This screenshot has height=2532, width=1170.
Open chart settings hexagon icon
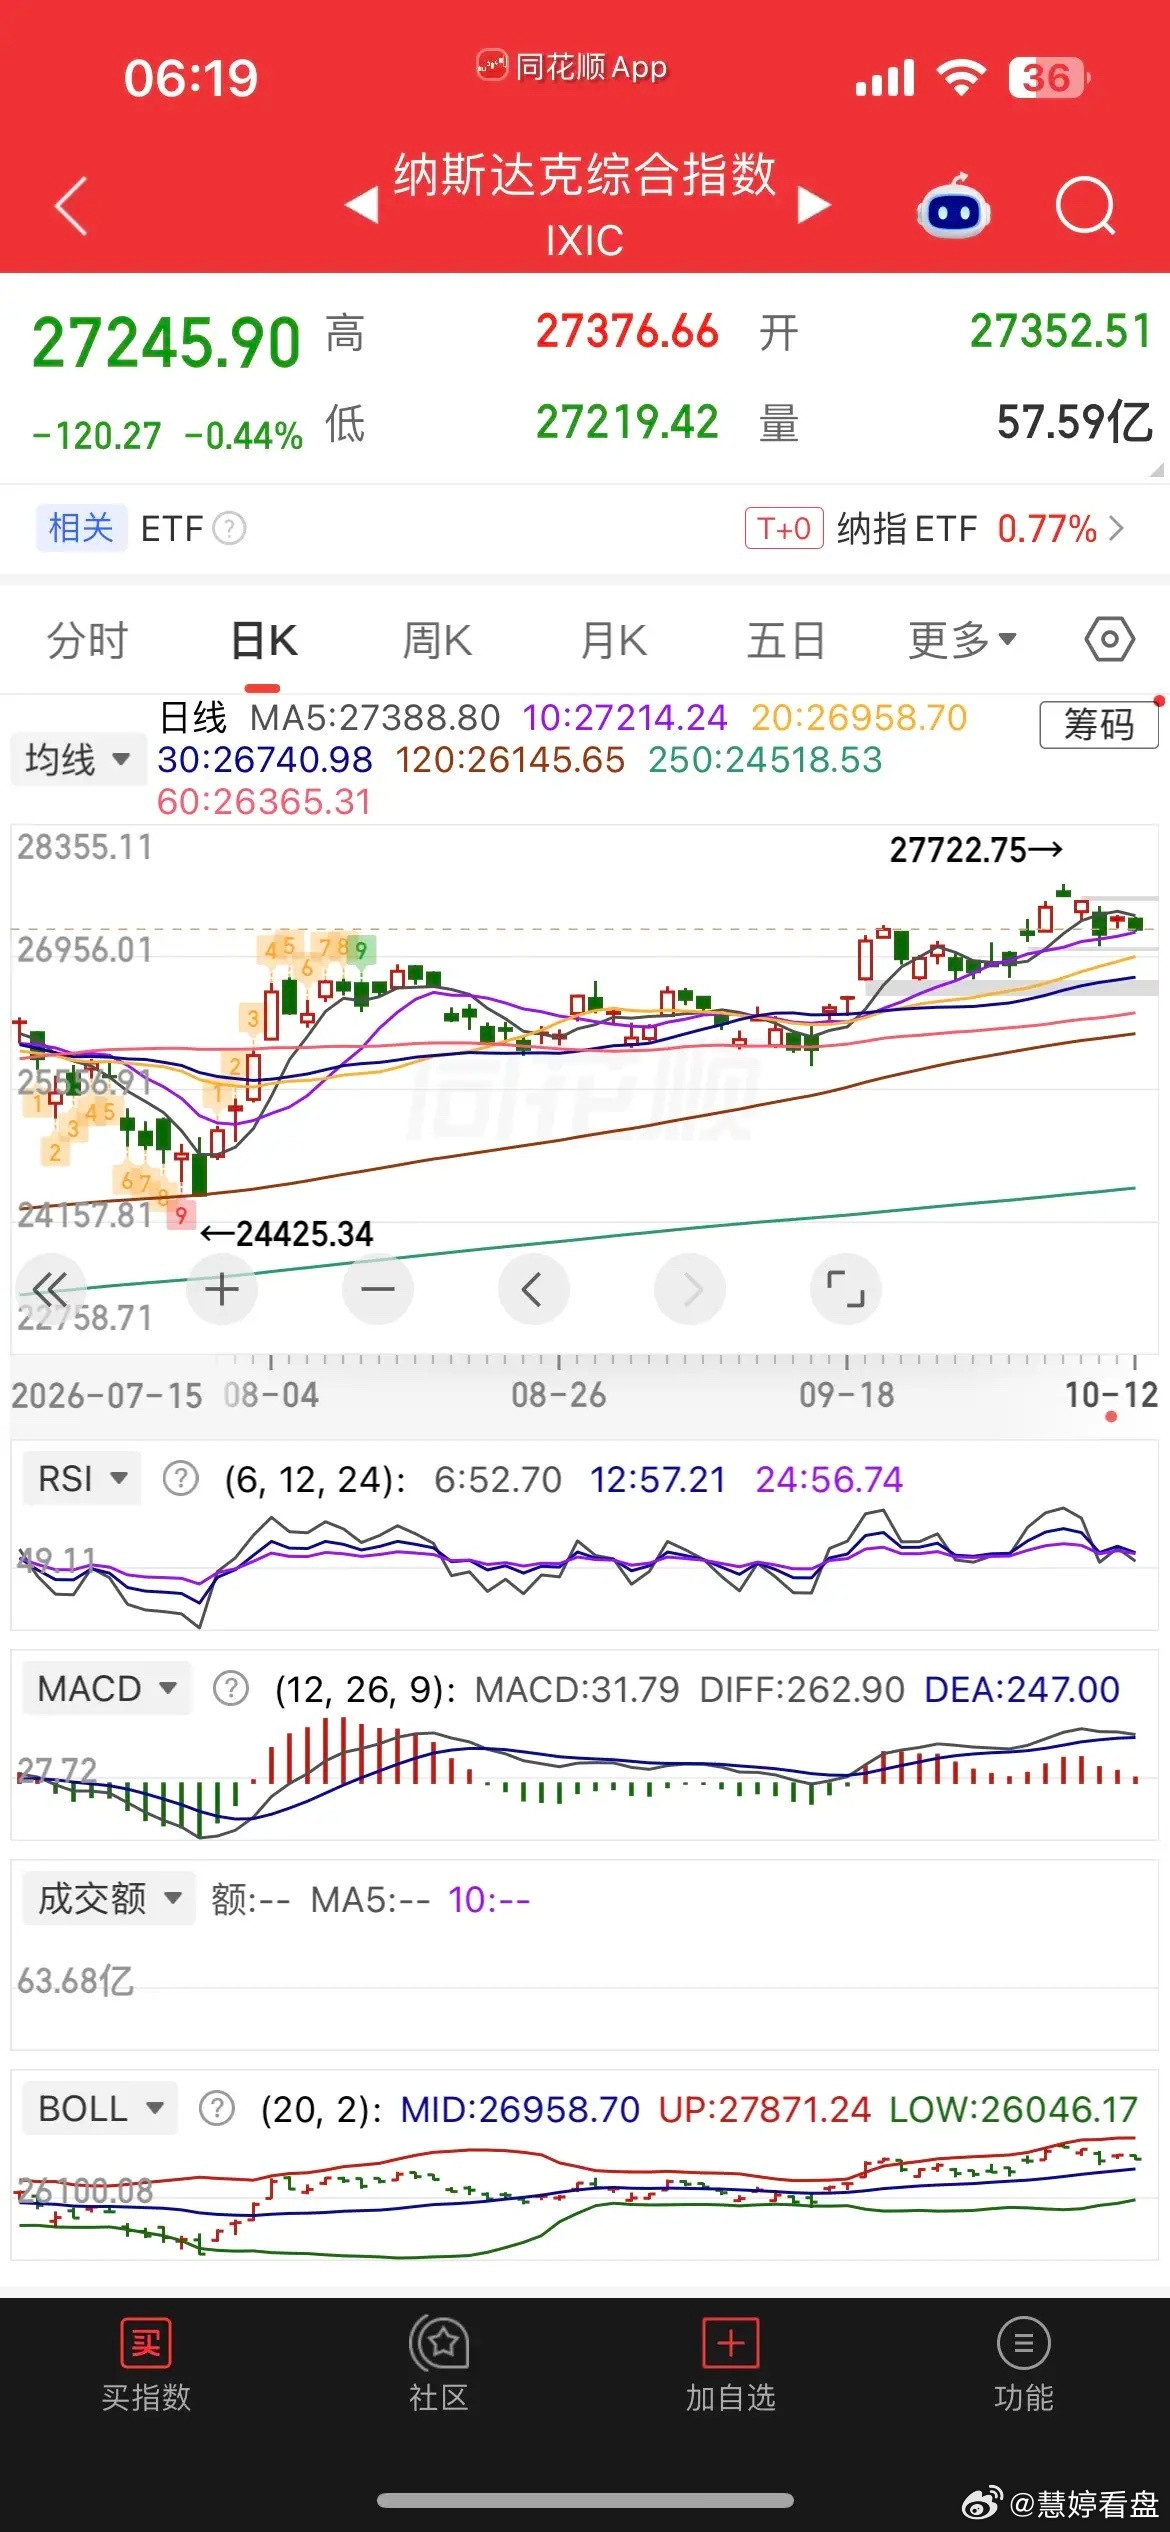[x=1110, y=639]
